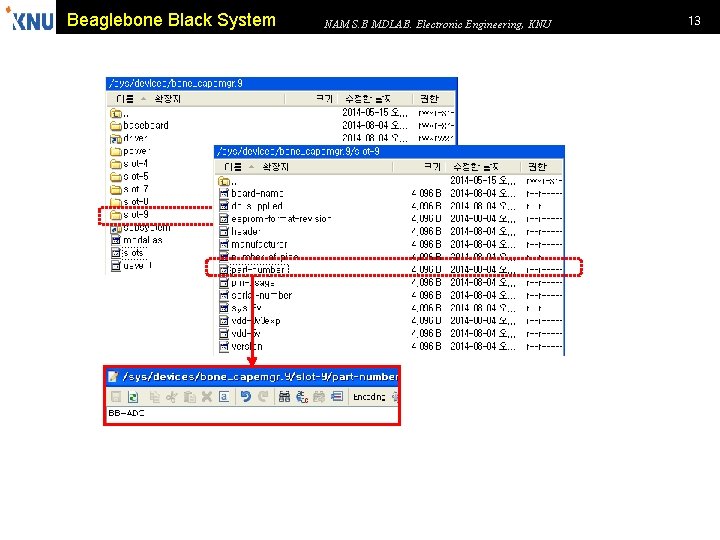Select the modalias file in back window

tap(137, 240)
